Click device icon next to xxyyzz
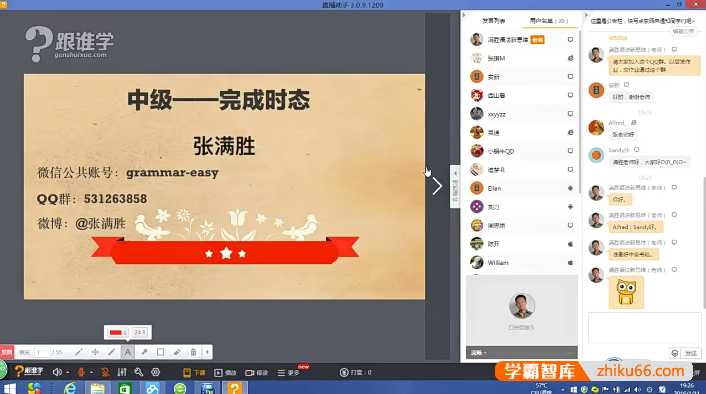 570,114
